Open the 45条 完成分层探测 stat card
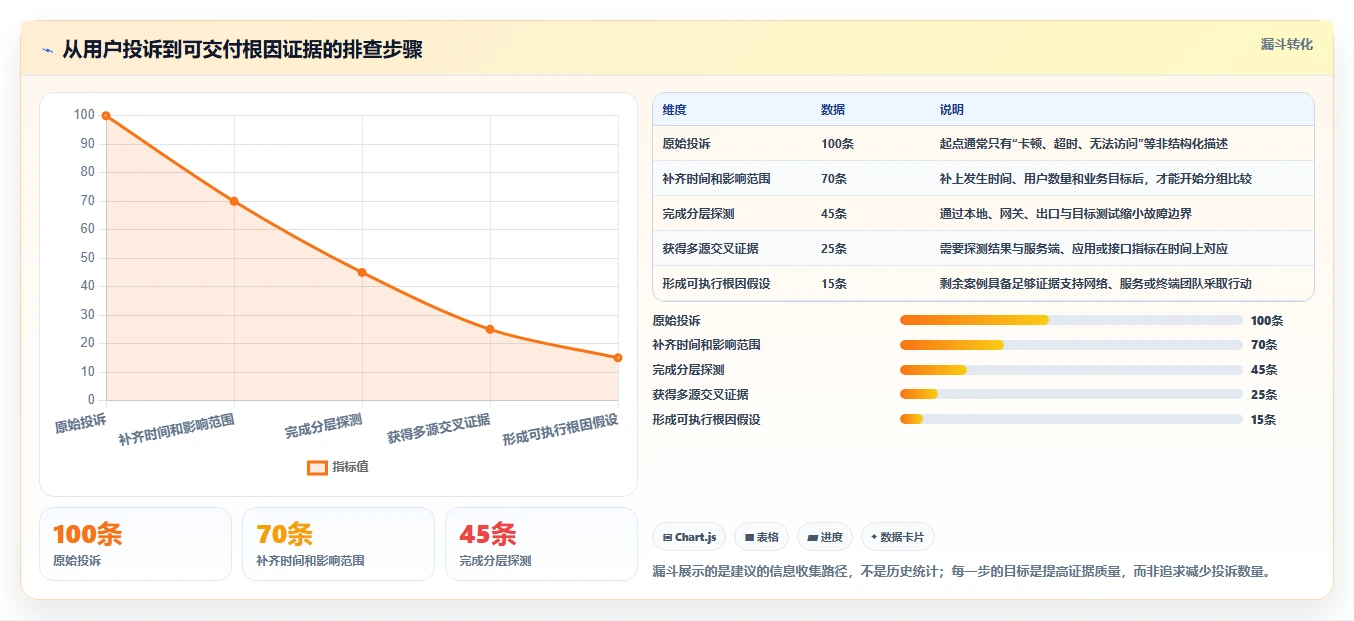The width and height of the screenshot is (1354, 621). 541,544
